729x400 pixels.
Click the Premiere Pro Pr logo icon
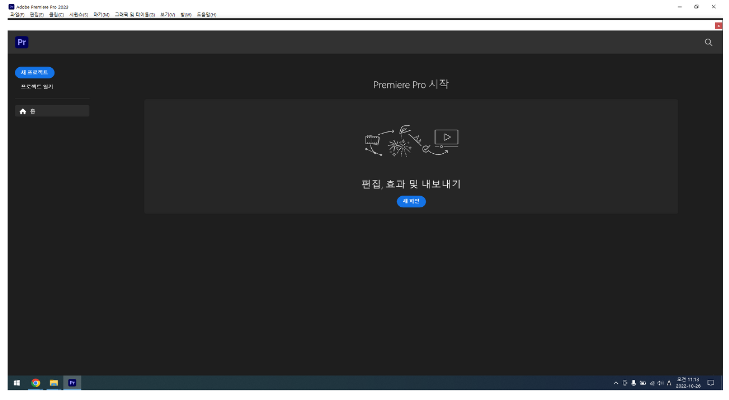point(22,42)
